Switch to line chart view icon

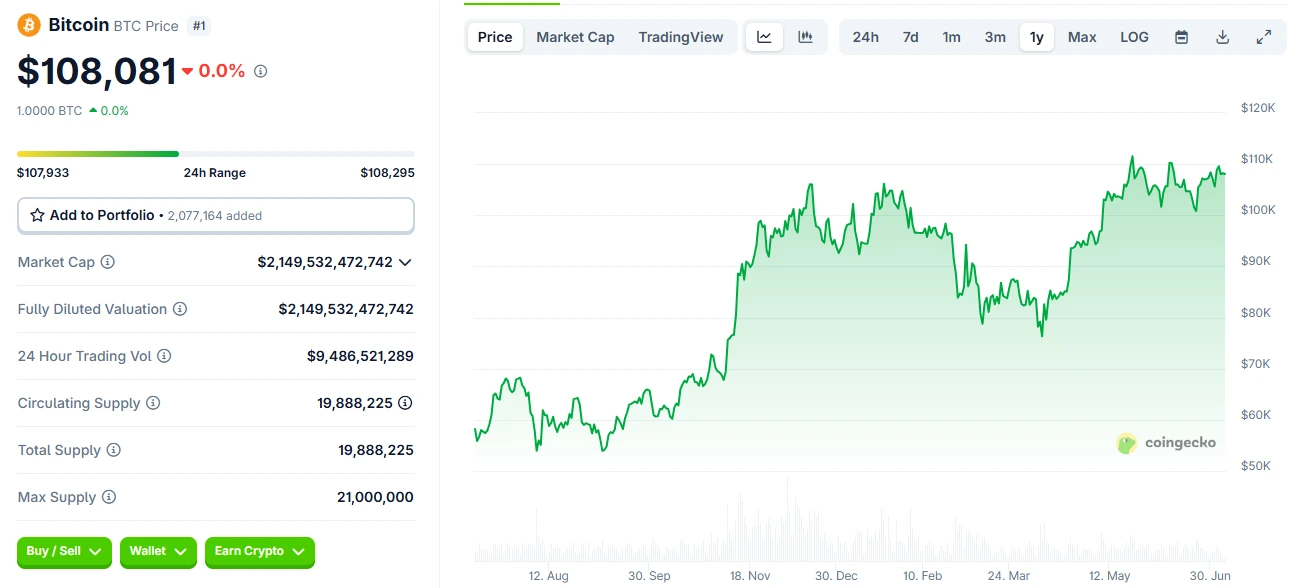[764, 37]
